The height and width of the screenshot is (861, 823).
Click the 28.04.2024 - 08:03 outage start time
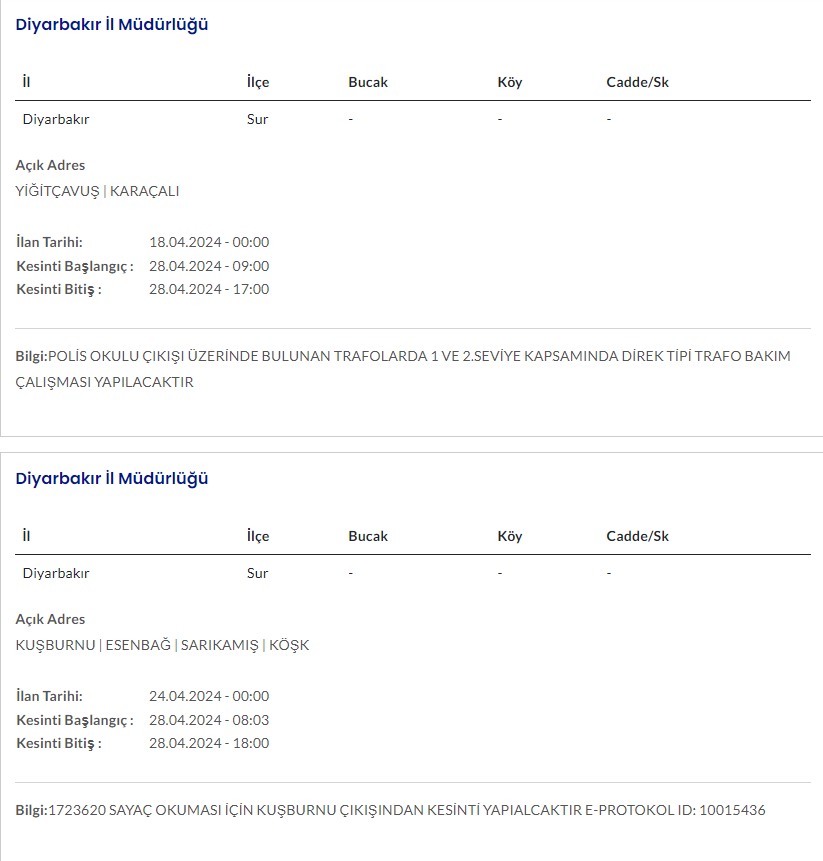pyautogui.click(x=209, y=720)
